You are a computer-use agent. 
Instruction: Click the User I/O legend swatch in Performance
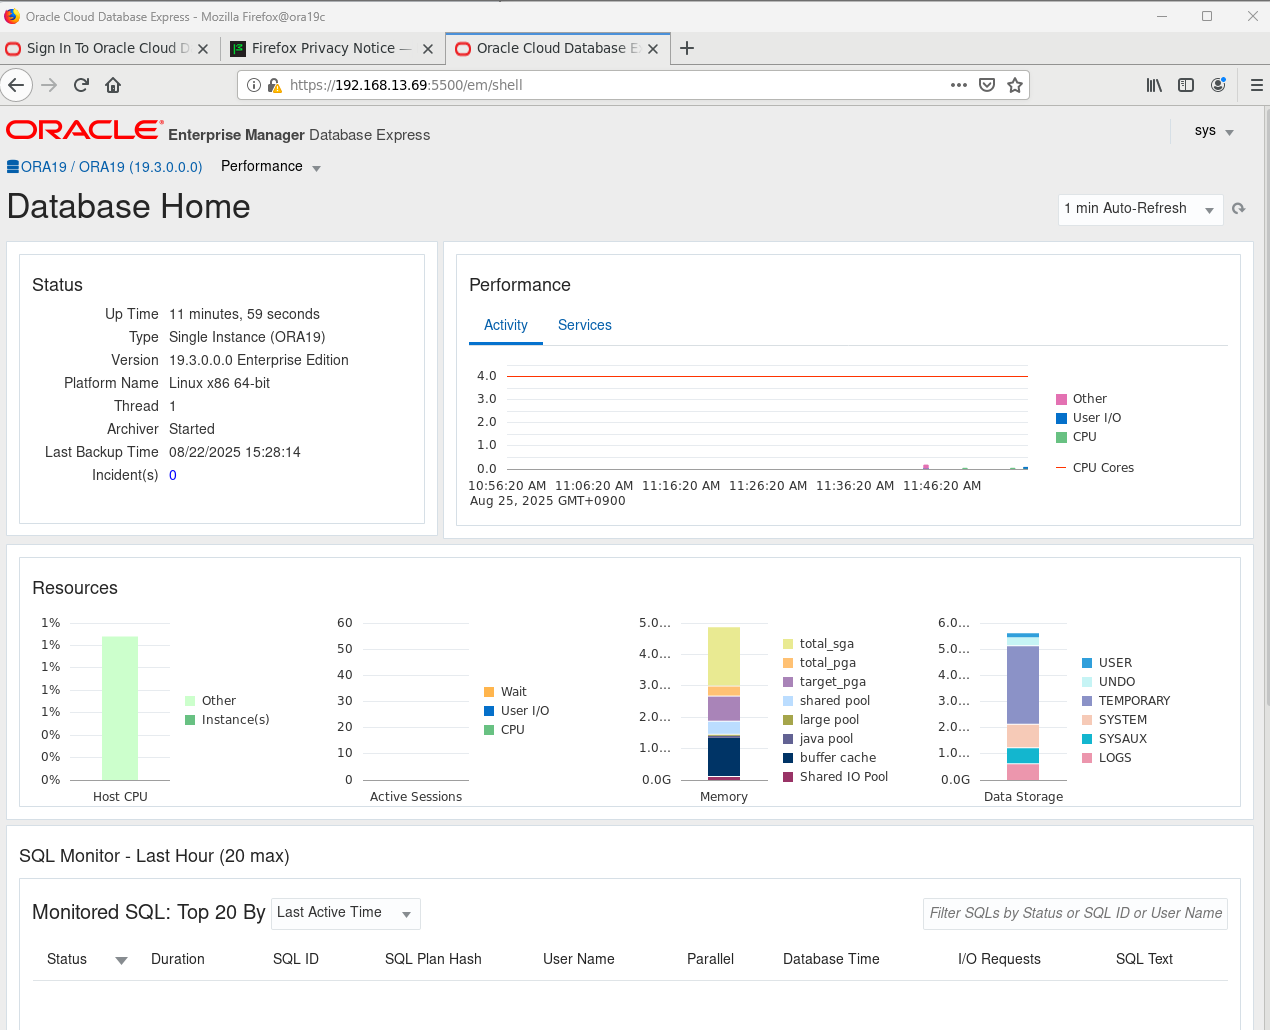pyautogui.click(x=1062, y=418)
